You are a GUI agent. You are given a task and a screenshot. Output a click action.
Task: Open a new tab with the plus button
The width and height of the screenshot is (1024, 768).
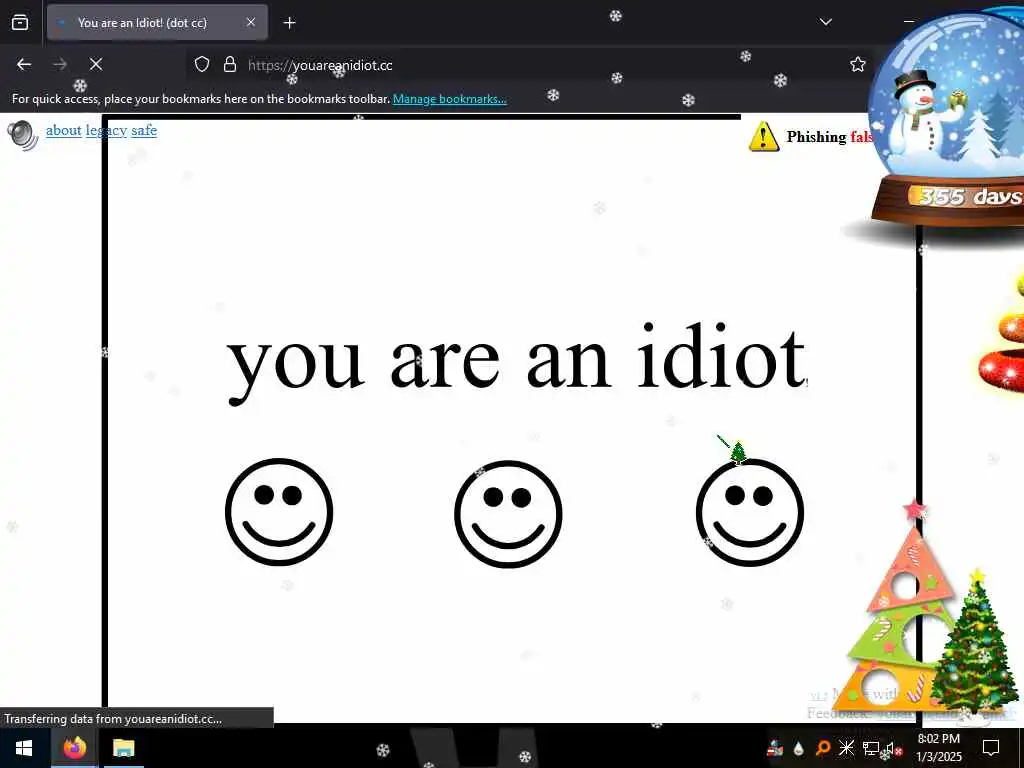click(289, 23)
